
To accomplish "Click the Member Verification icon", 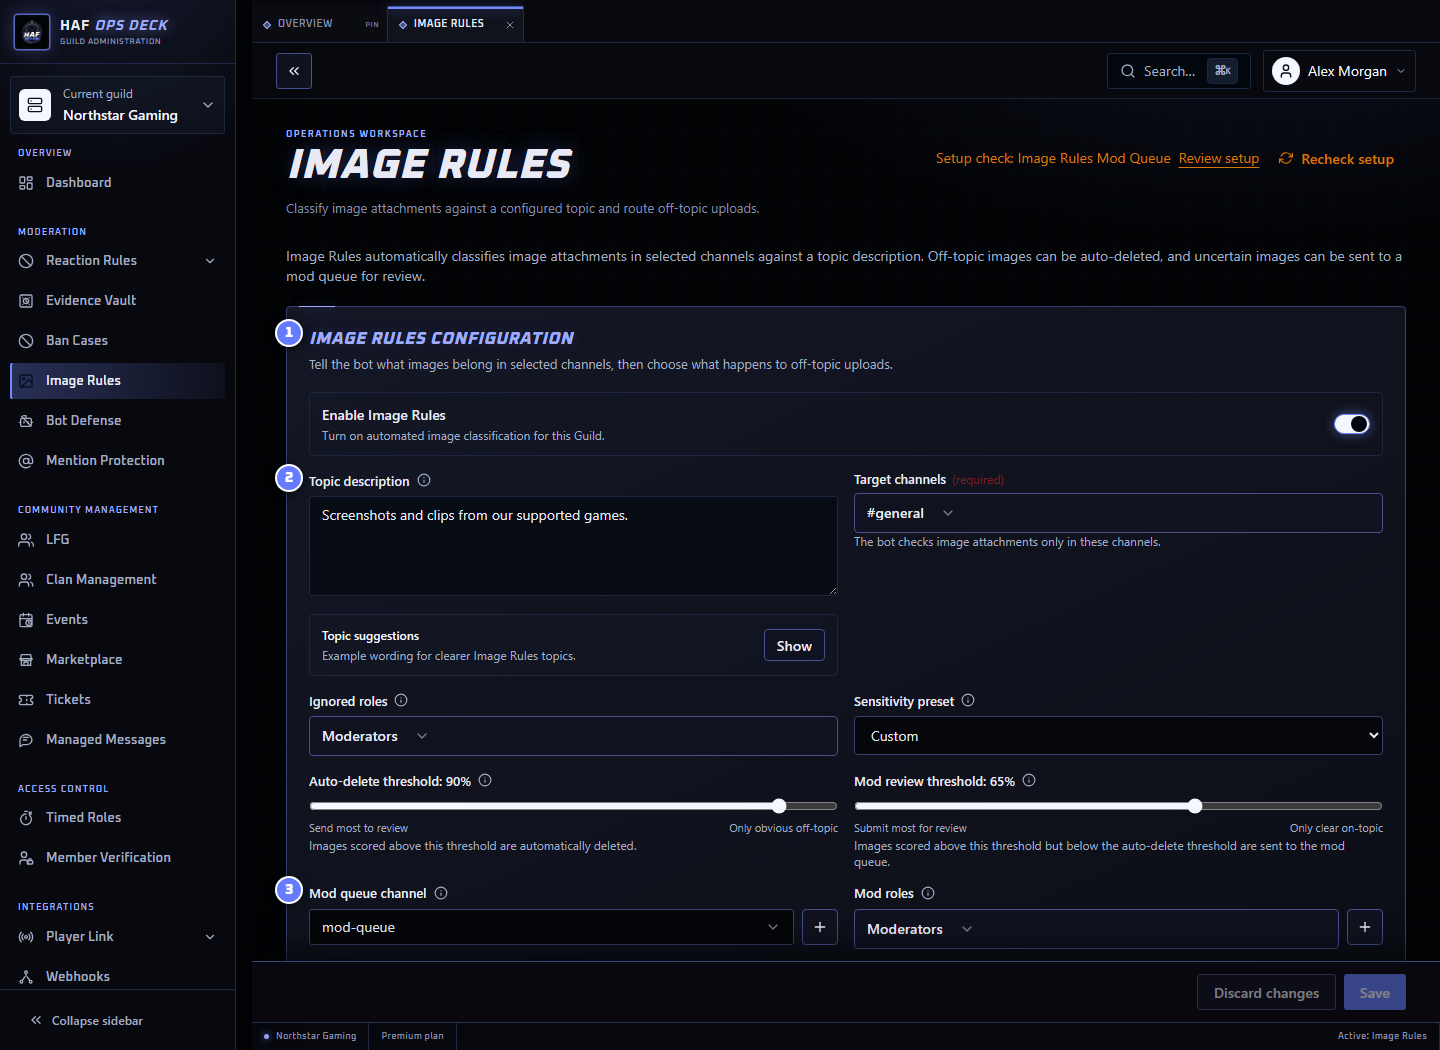I will pyautogui.click(x=26, y=858).
